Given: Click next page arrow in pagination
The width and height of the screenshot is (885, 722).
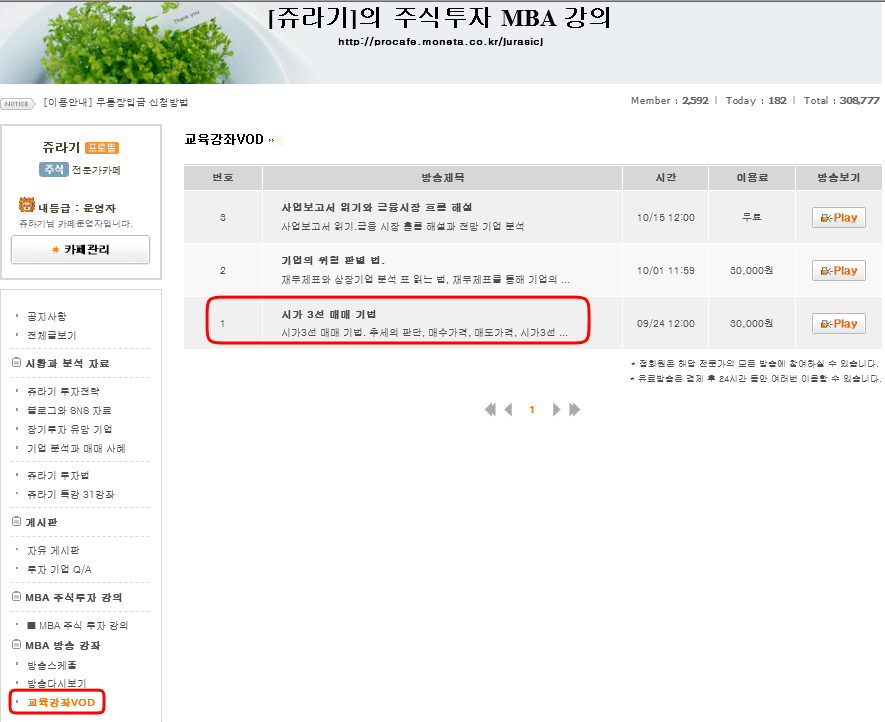Looking at the screenshot, I should 556,409.
